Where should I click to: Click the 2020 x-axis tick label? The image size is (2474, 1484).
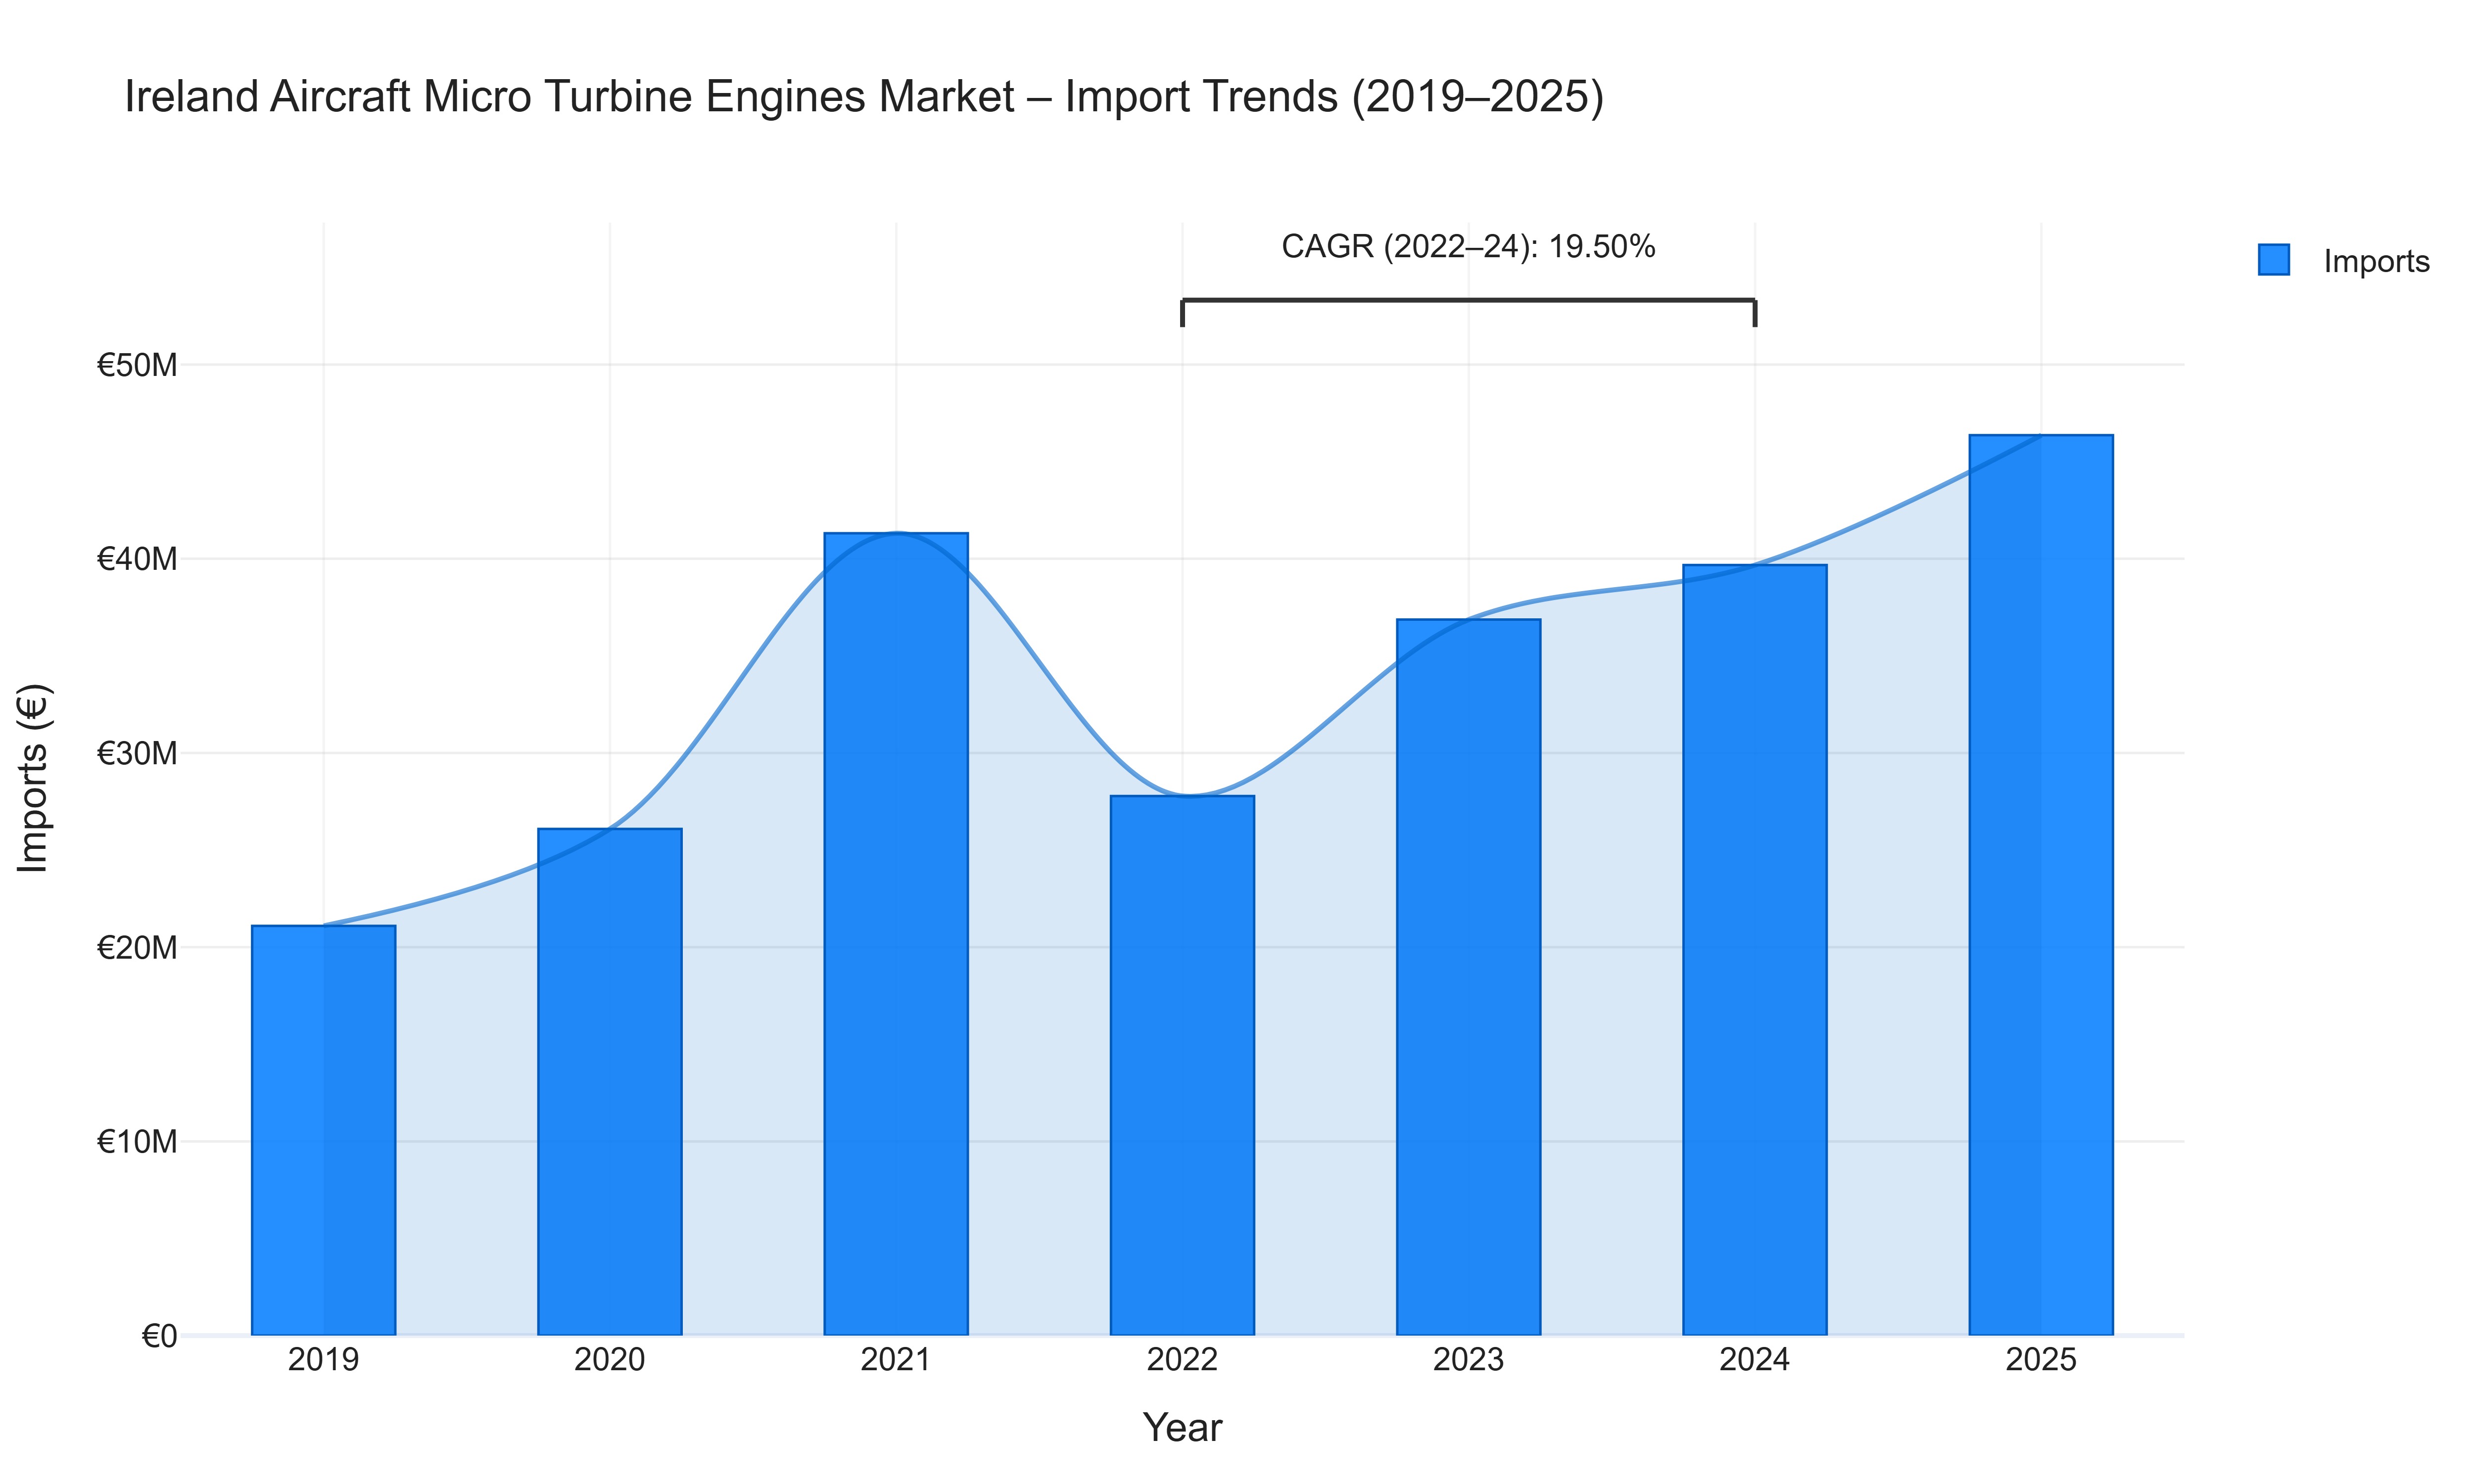pyautogui.click(x=609, y=1360)
